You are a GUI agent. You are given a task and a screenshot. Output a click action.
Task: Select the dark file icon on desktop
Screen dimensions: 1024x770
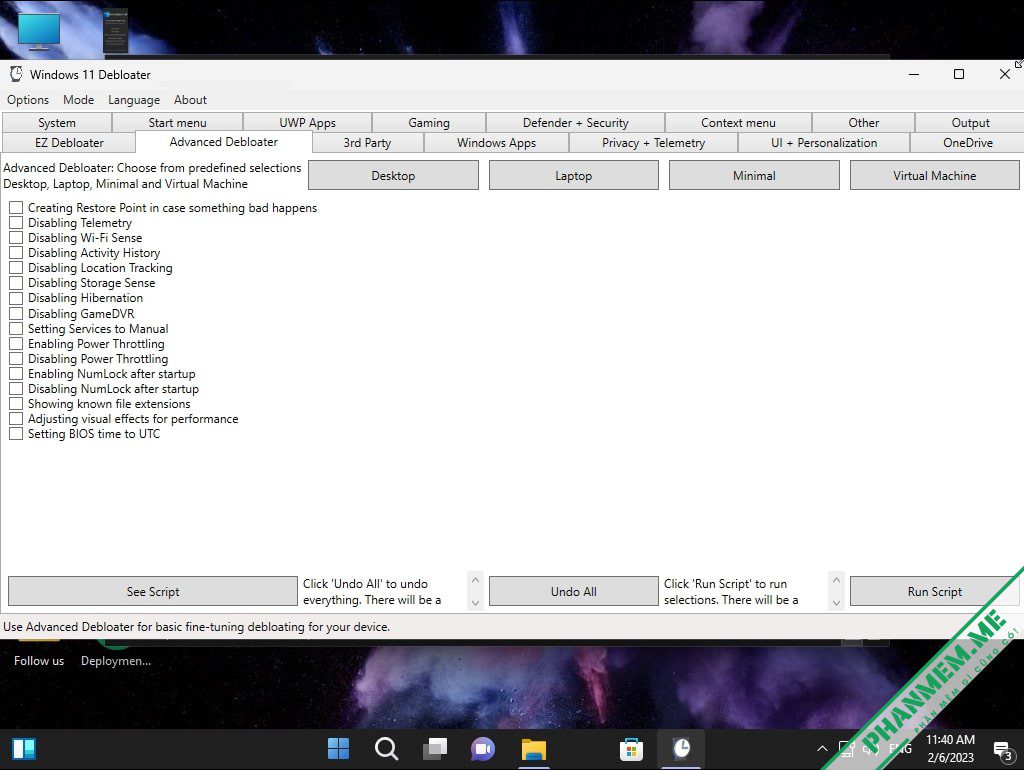click(x=116, y=31)
